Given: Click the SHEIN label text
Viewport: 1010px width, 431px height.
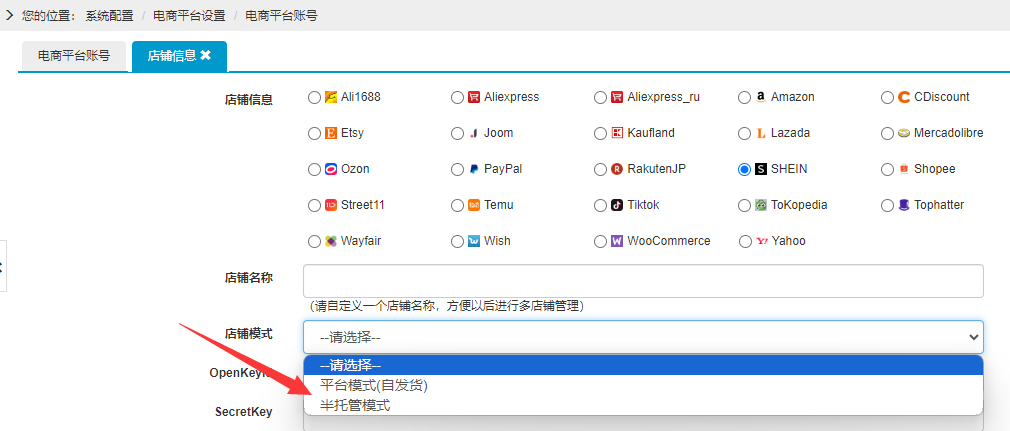Looking at the screenshot, I should point(789,169).
